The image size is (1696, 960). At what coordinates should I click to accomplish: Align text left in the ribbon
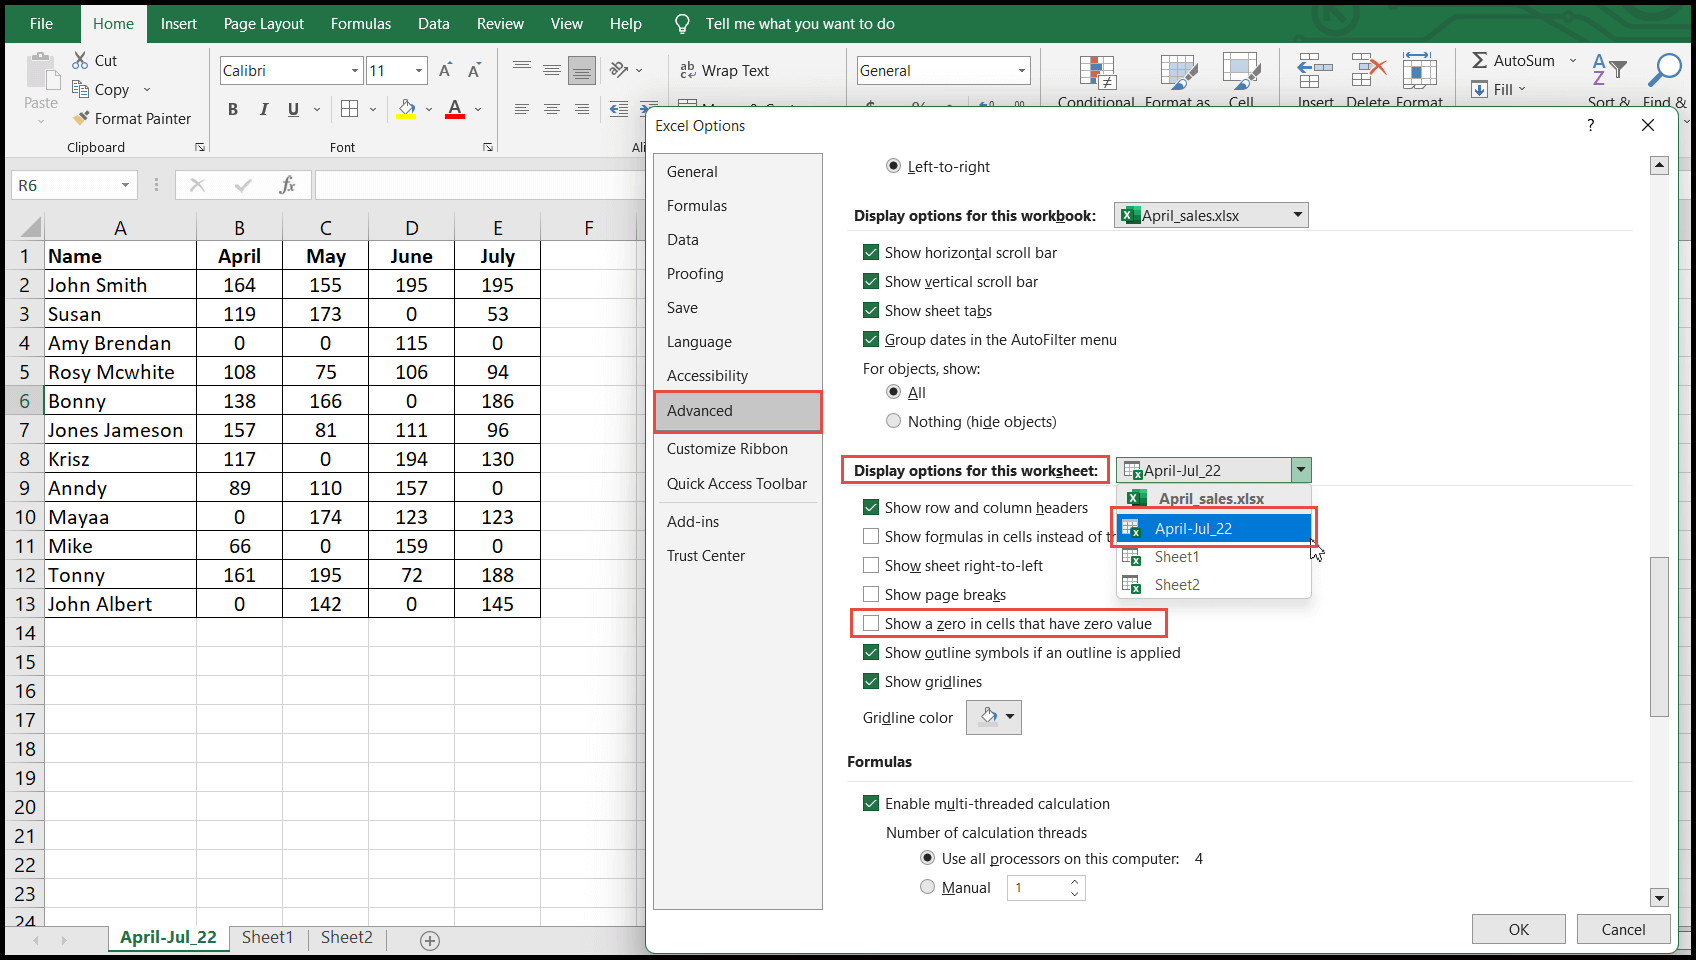(x=522, y=109)
